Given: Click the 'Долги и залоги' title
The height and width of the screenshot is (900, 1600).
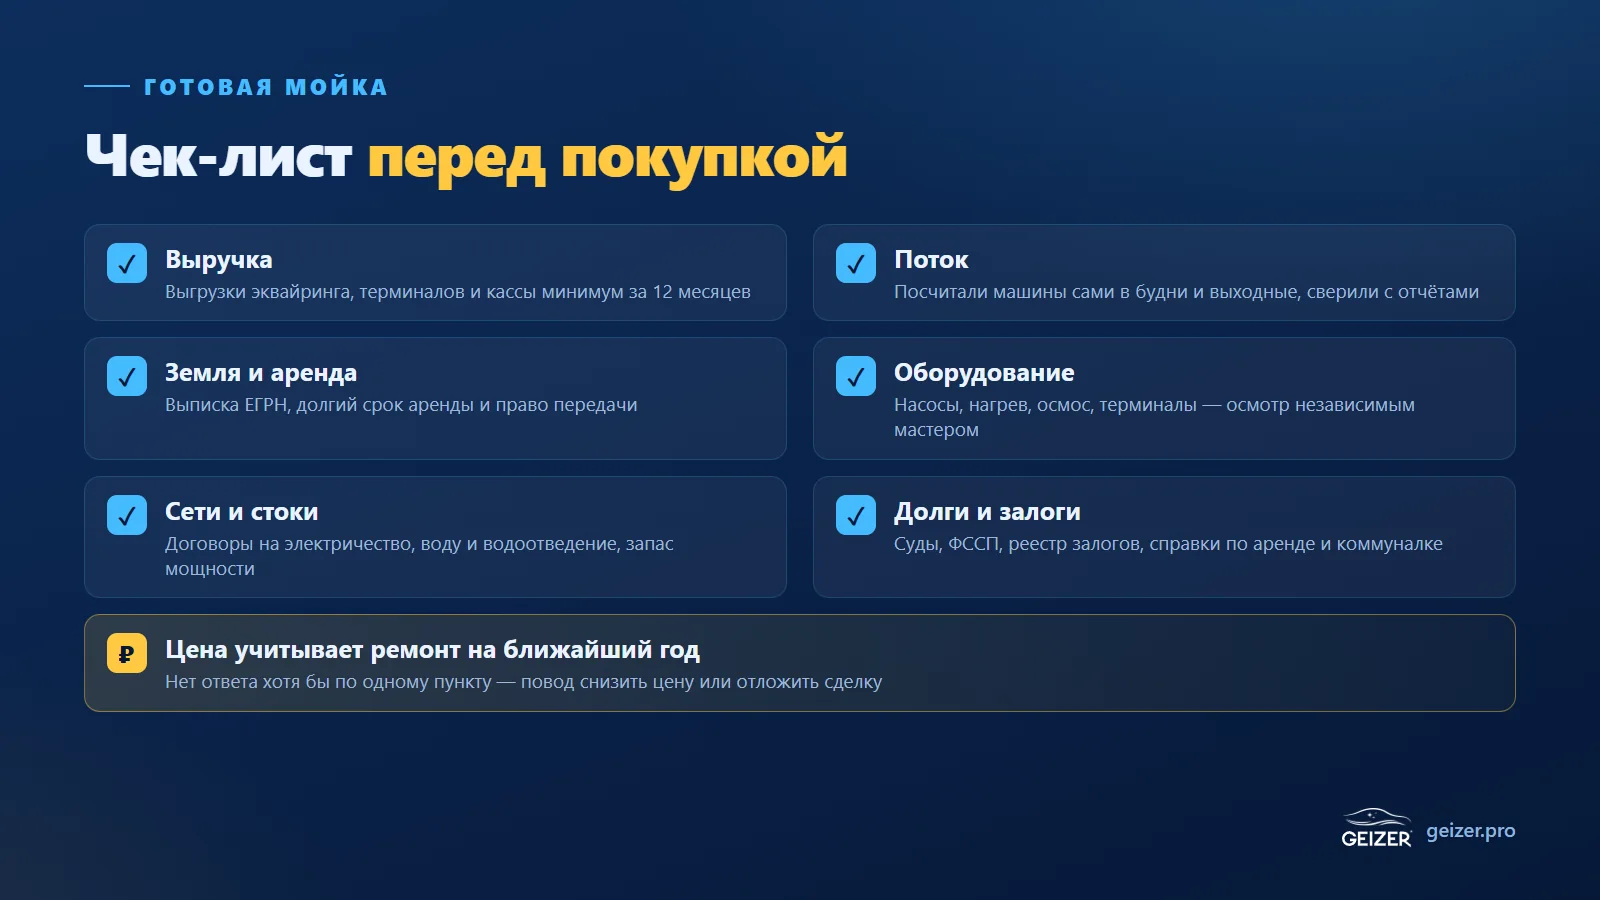Looking at the screenshot, I should (x=987, y=512).
